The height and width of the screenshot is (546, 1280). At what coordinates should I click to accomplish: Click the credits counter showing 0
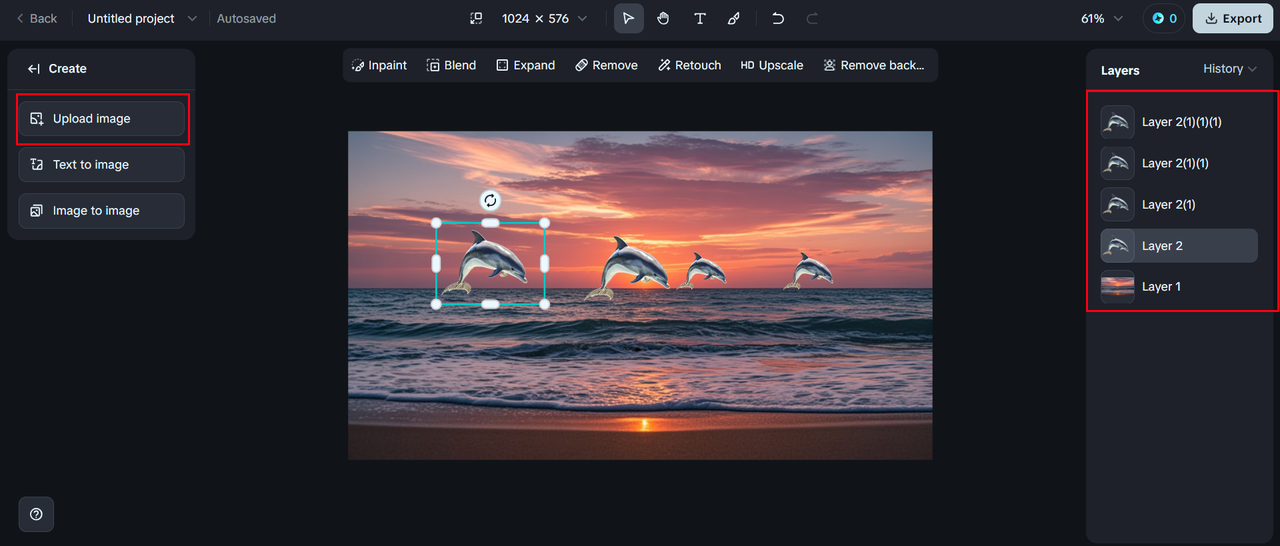[x=1164, y=18]
